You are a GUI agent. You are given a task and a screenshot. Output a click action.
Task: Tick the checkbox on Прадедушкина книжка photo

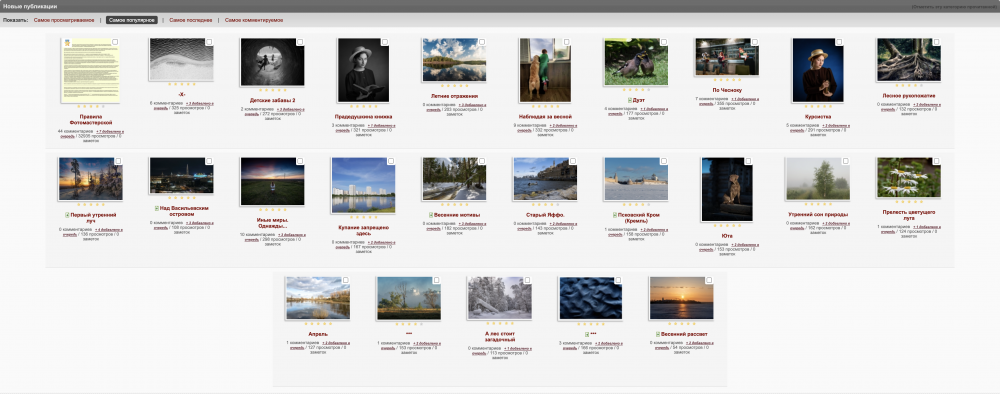pyautogui.click(x=385, y=42)
